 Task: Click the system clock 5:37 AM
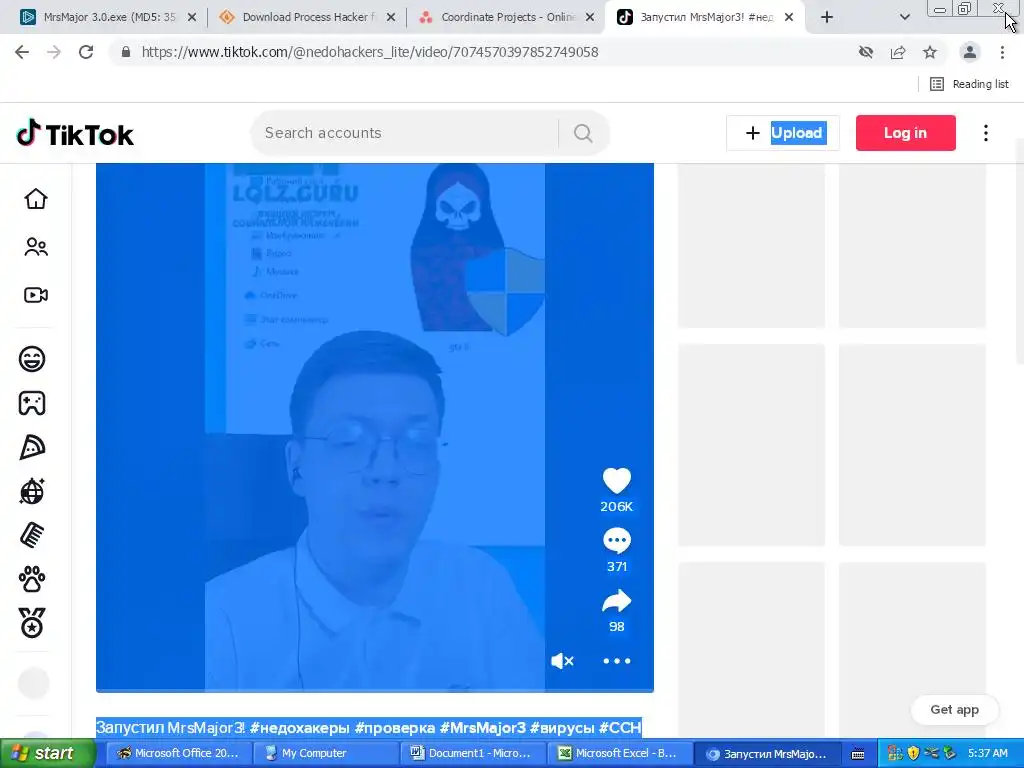coord(987,753)
